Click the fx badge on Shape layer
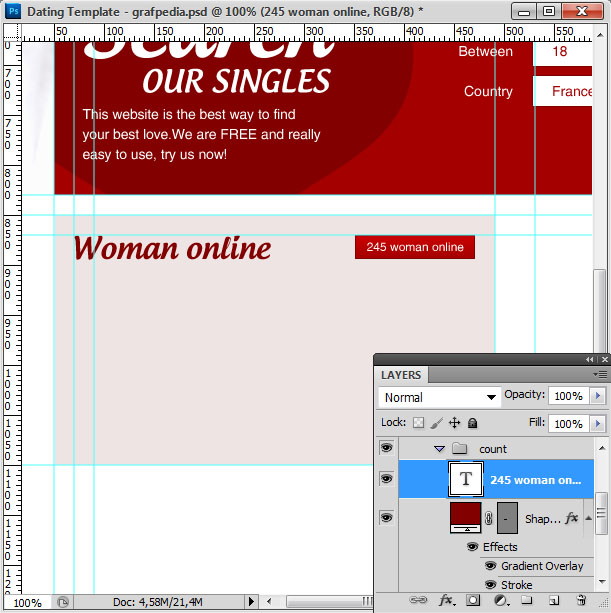Image resolution: width=611 pixels, height=613 pixels. coord(572,518)
